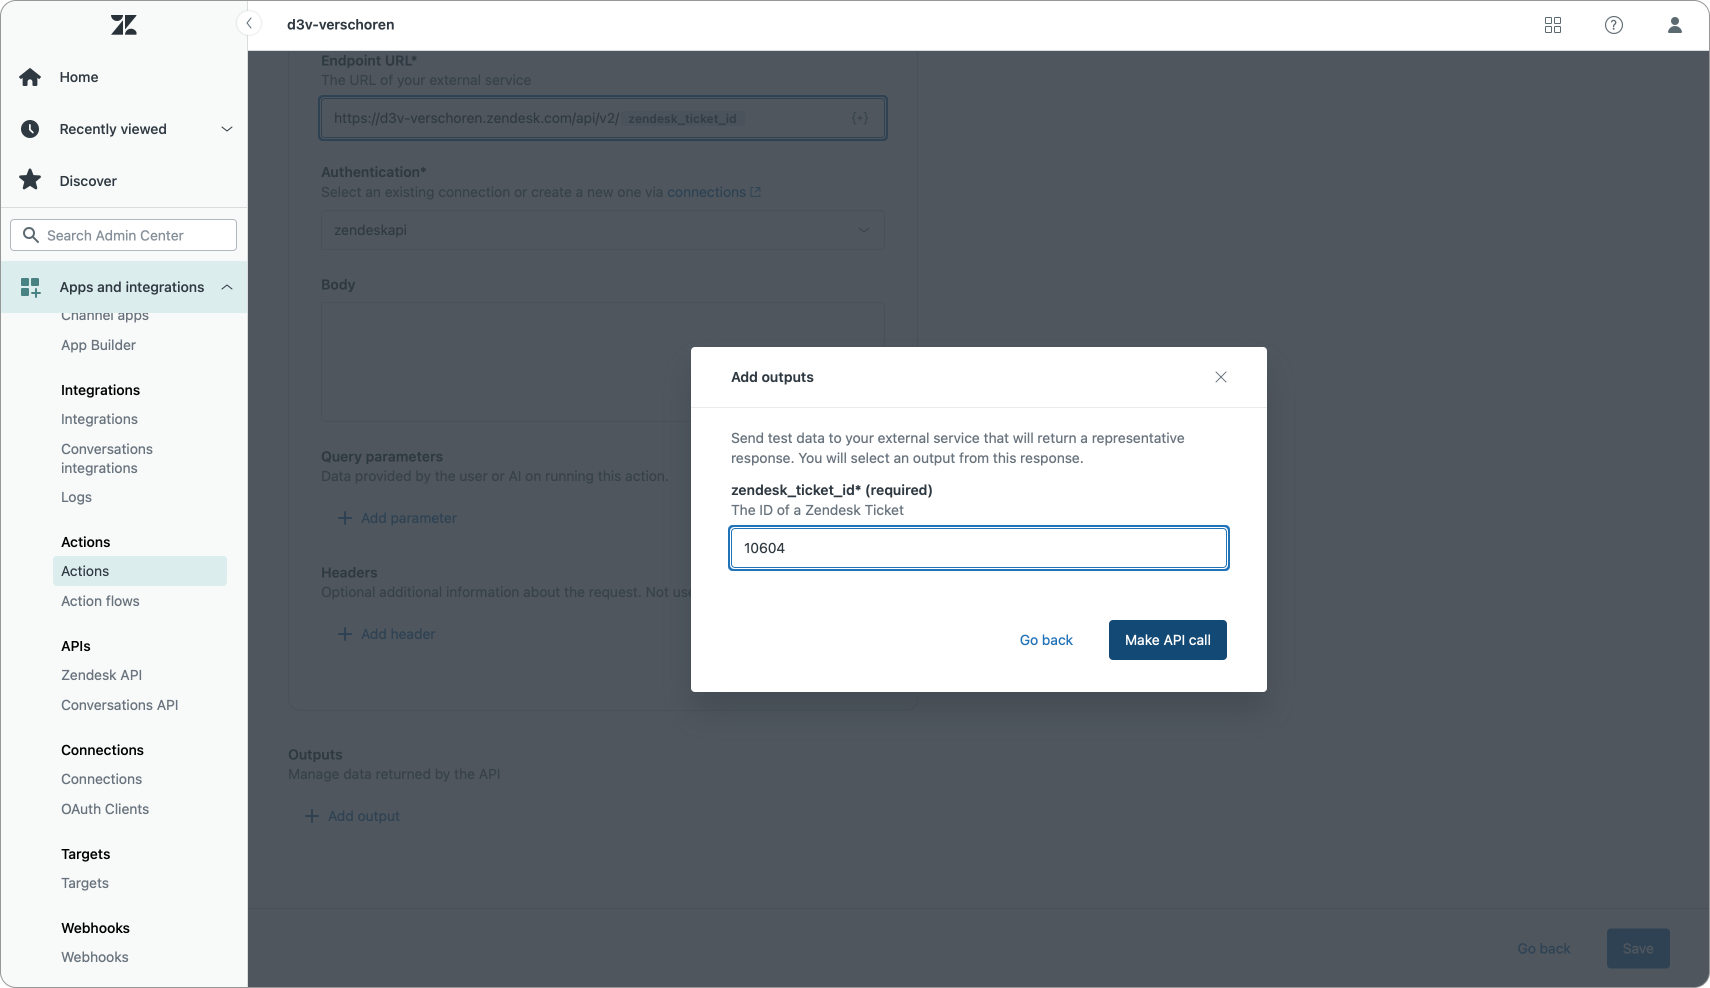Open Discover in the sidebar
The image size is (1710, 988).
pos(88,181)
